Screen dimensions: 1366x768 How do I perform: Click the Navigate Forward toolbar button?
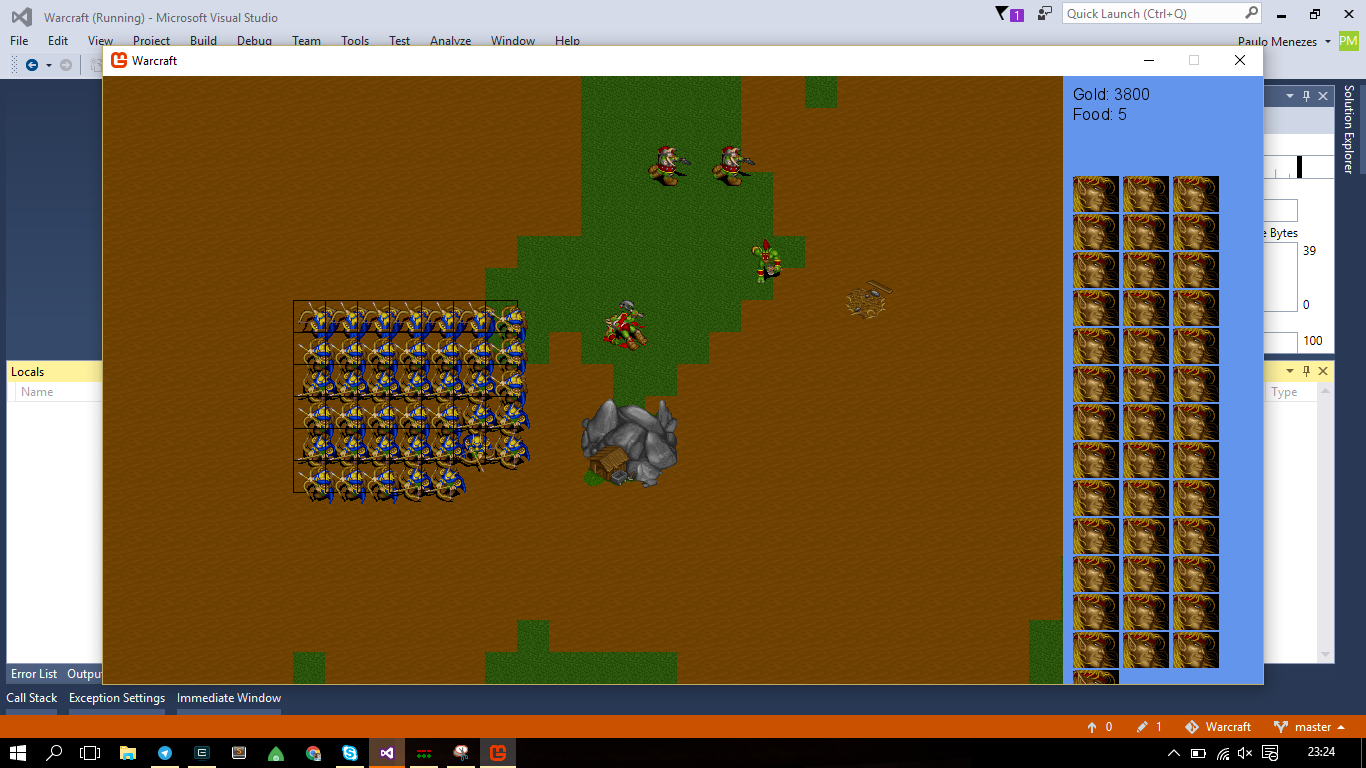click(66, 64)
